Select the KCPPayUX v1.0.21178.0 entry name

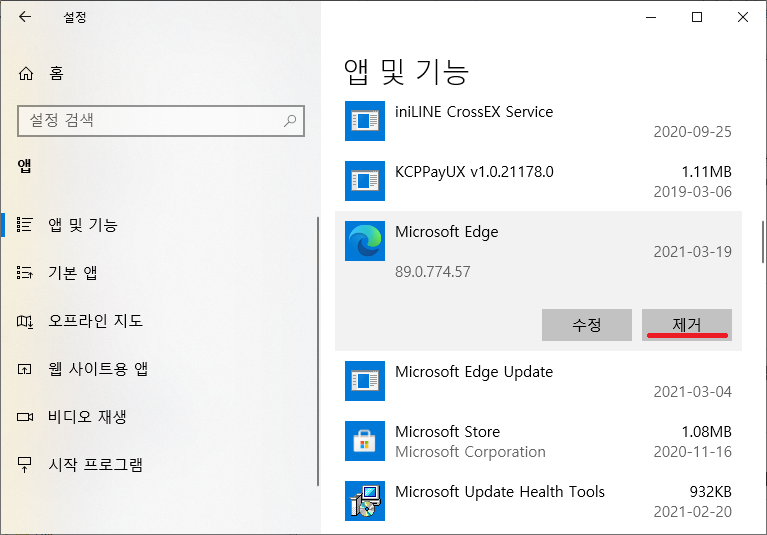pos(474,172)
